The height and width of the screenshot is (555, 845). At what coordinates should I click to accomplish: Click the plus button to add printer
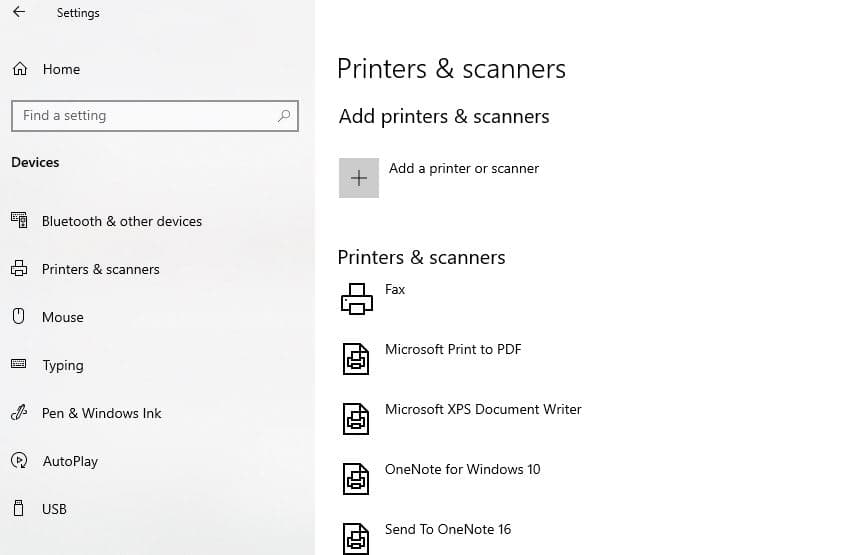[x=359, y=178]
